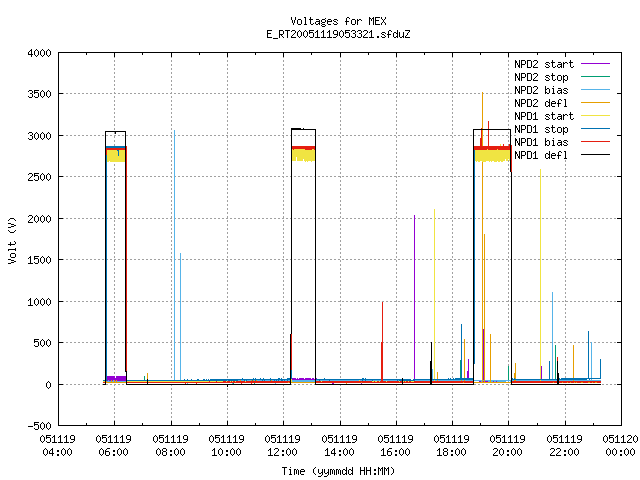Click the black NPD1 defl legend line
640x480 pixels.
[x=596, y=155]
